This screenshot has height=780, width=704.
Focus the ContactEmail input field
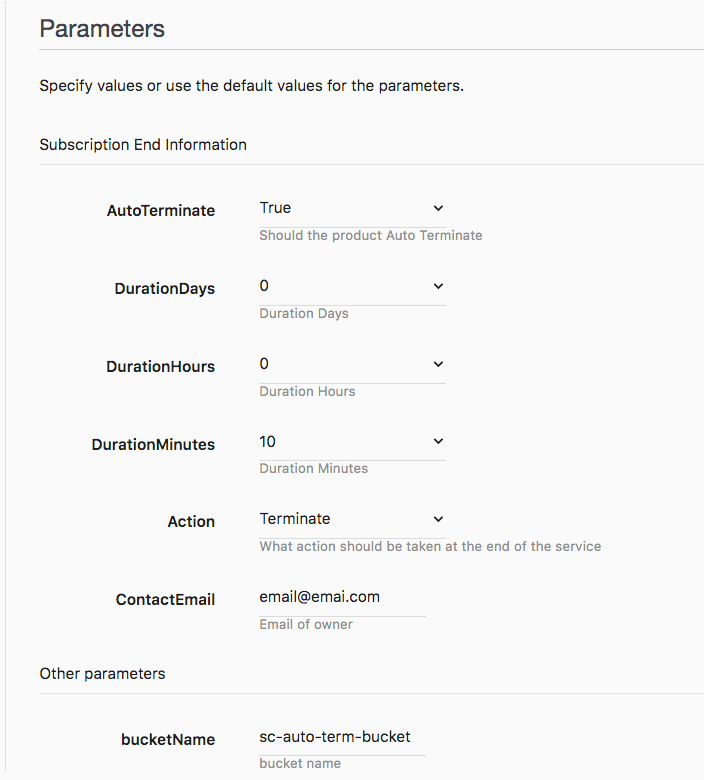point(340,597)
